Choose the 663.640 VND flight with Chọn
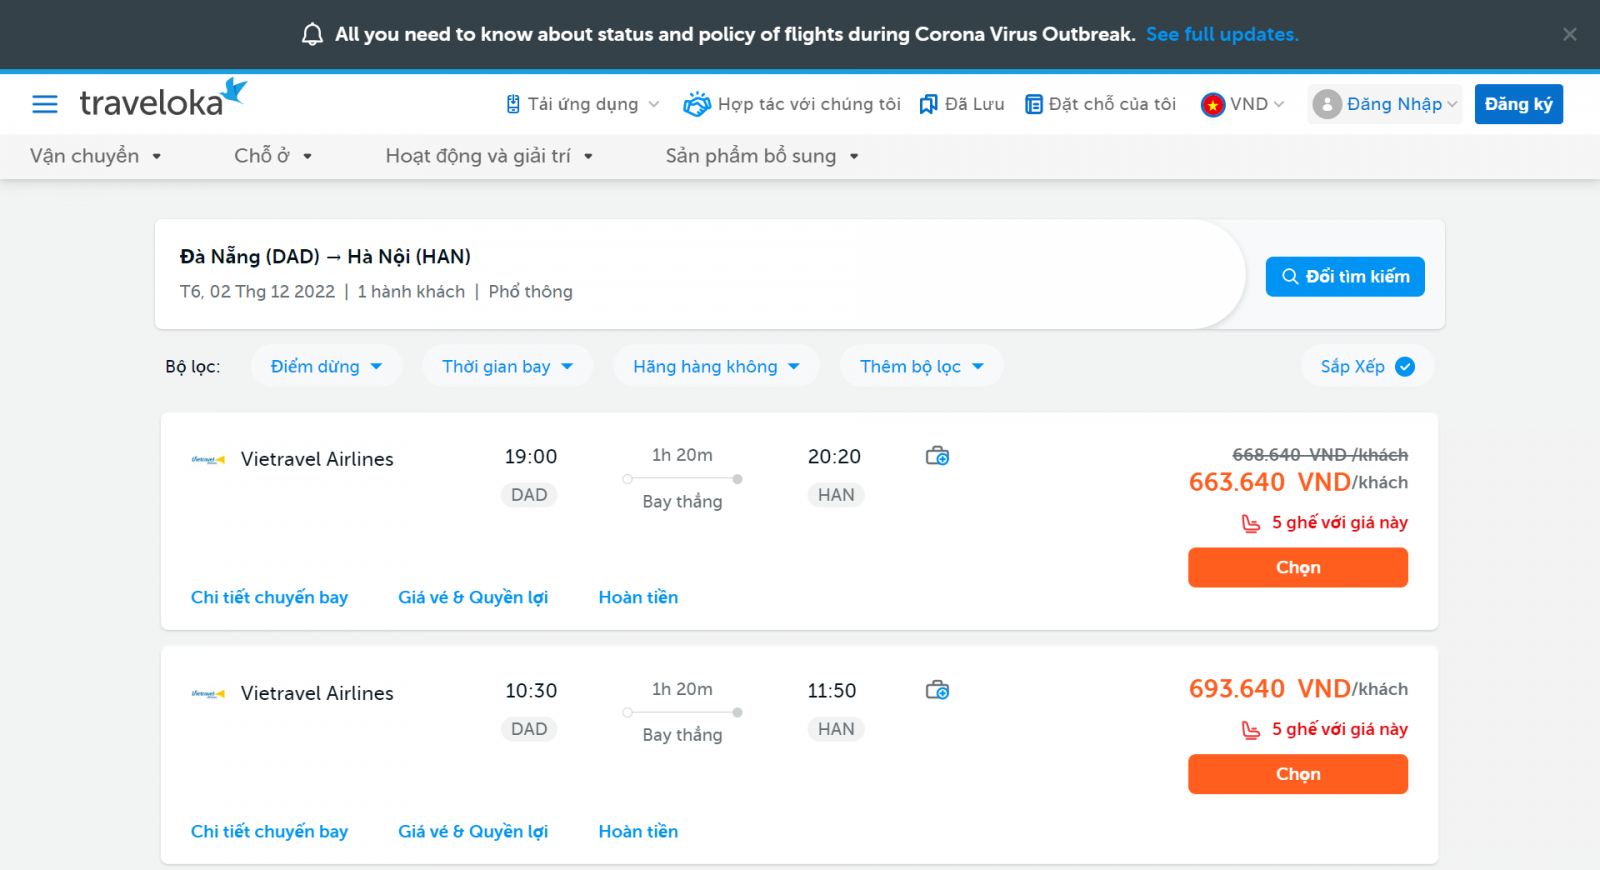The width and height of the screenshot is (1600, 870). pyautogui.click(x=1298, y=567)
